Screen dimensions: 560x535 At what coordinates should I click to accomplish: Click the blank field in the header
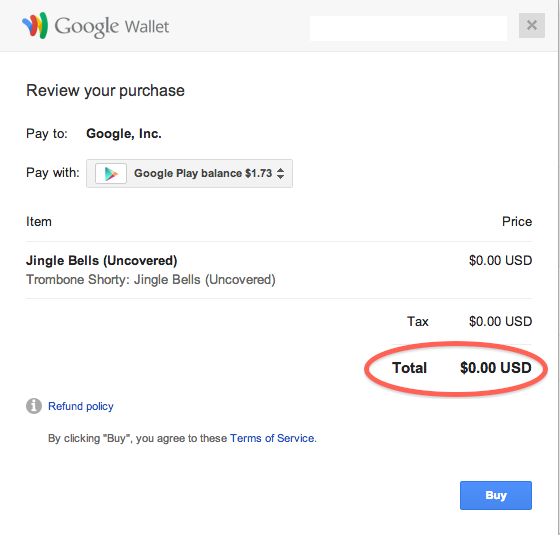[408, 28]
